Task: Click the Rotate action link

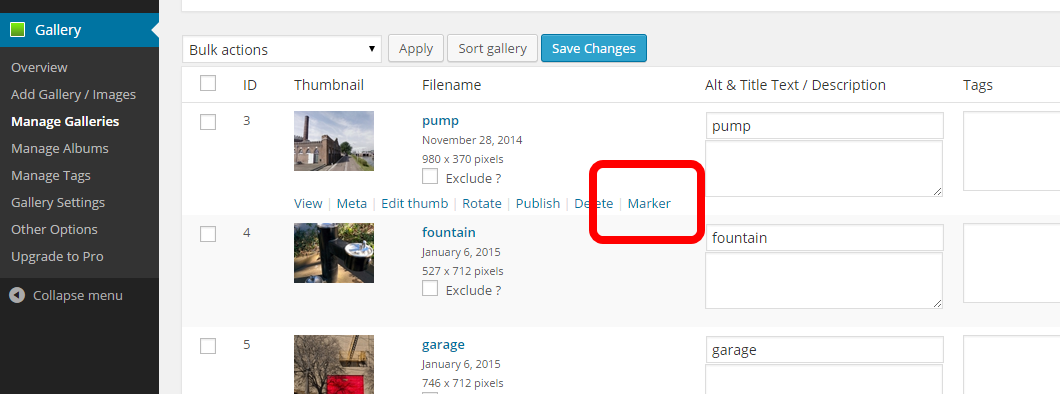Action: tap(482, 203)
